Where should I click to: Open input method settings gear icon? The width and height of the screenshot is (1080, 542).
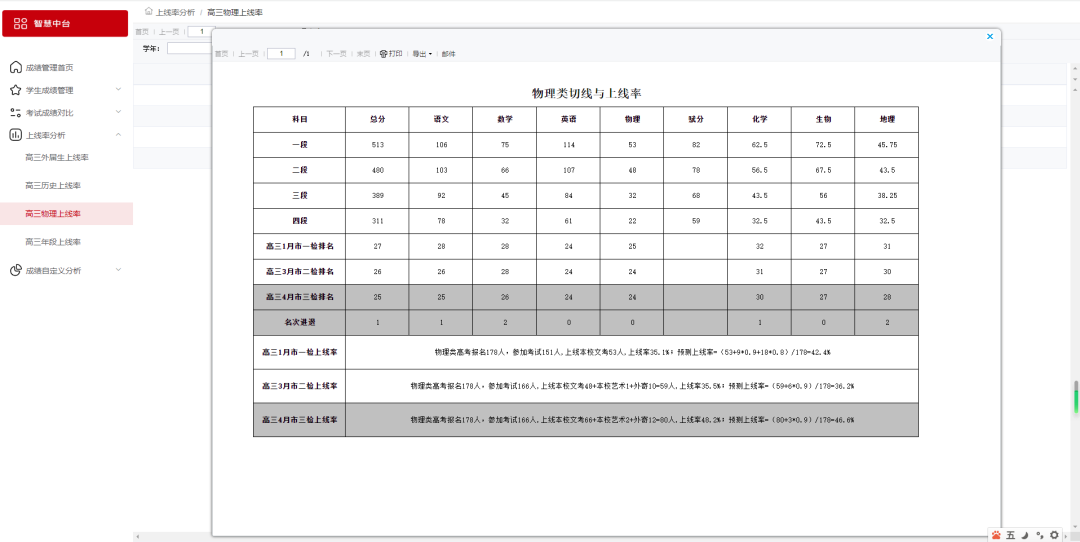[x=1054, y=535]
